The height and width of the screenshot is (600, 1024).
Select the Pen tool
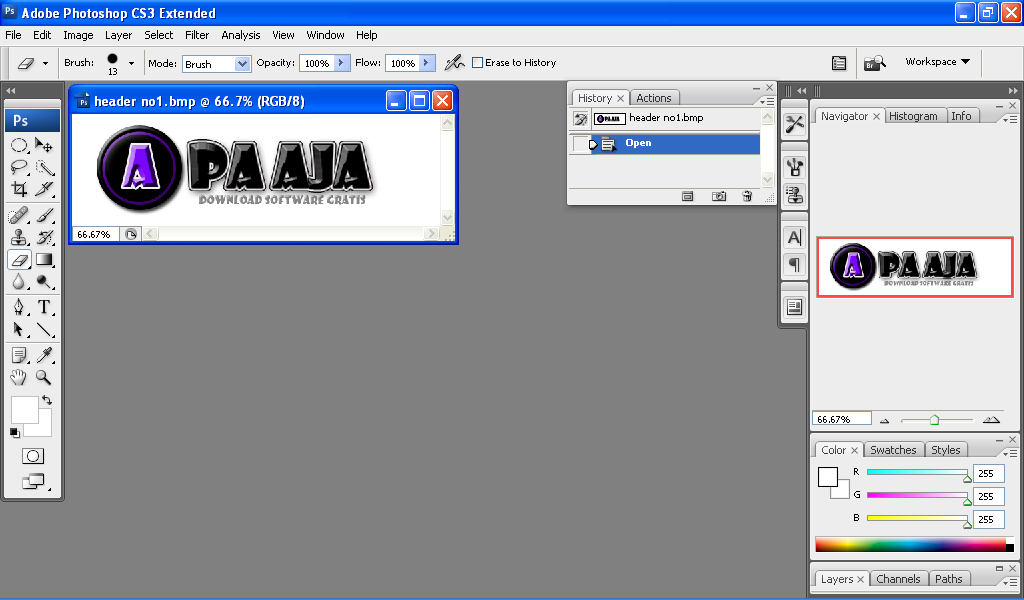pyautogui.click(x=19, y=307)
